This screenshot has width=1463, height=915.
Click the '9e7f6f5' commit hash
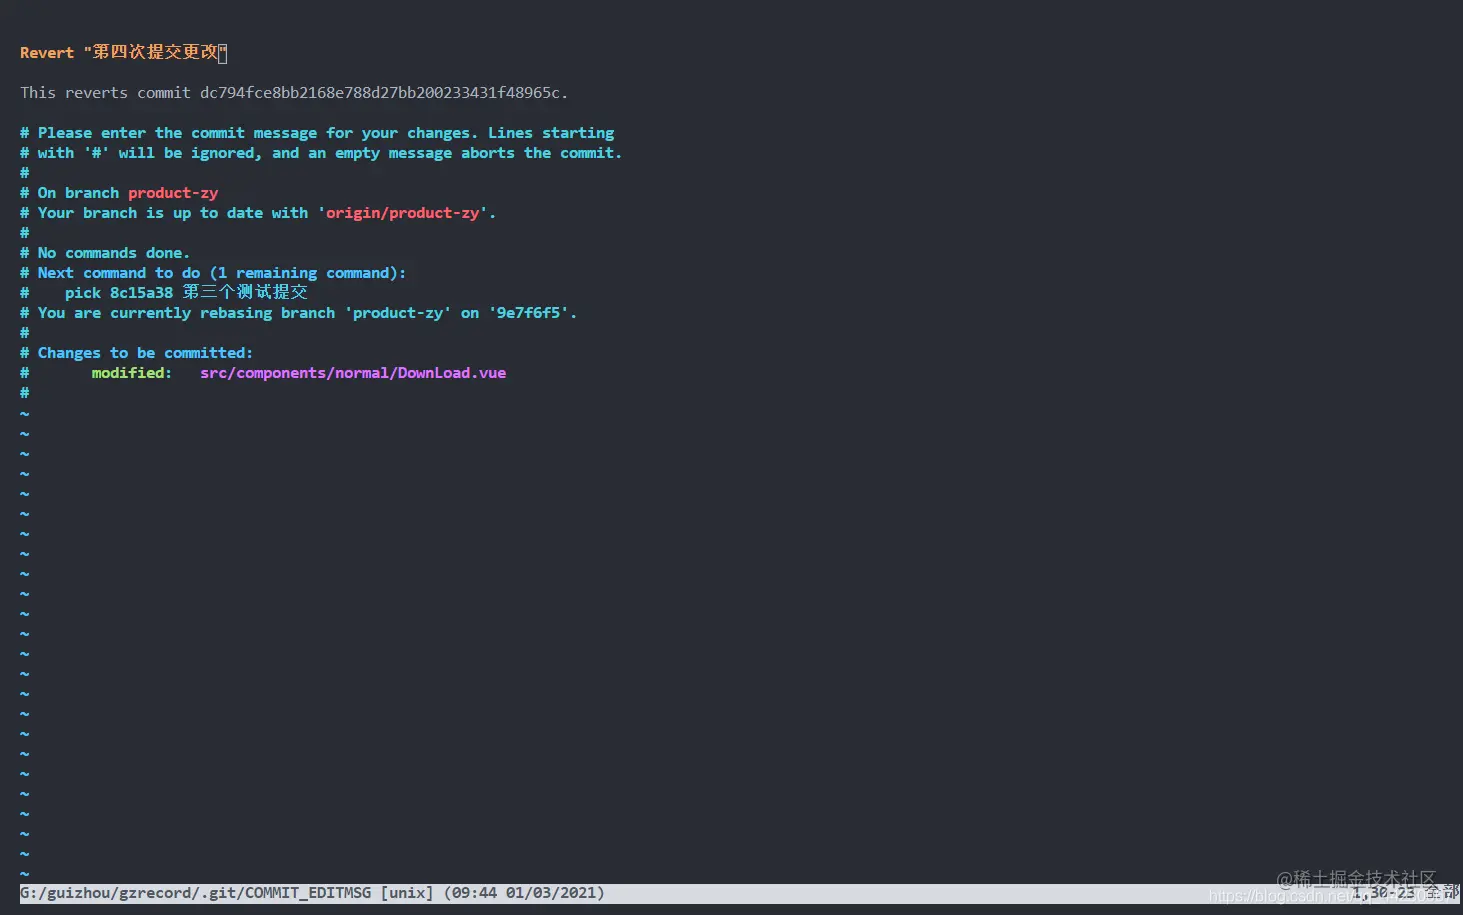529,313
